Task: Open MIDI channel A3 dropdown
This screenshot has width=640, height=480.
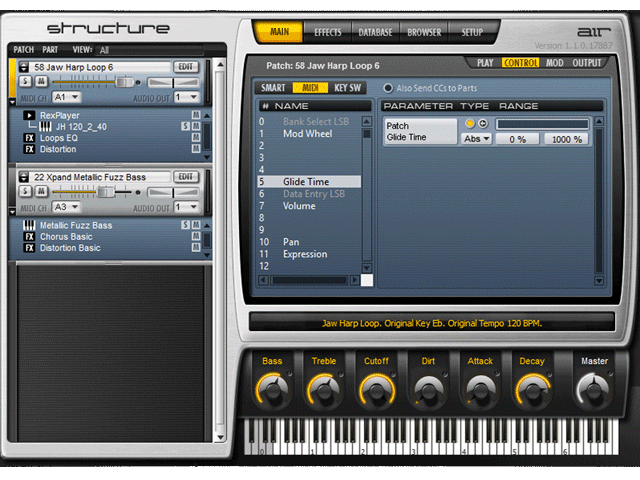Action: 67,207
